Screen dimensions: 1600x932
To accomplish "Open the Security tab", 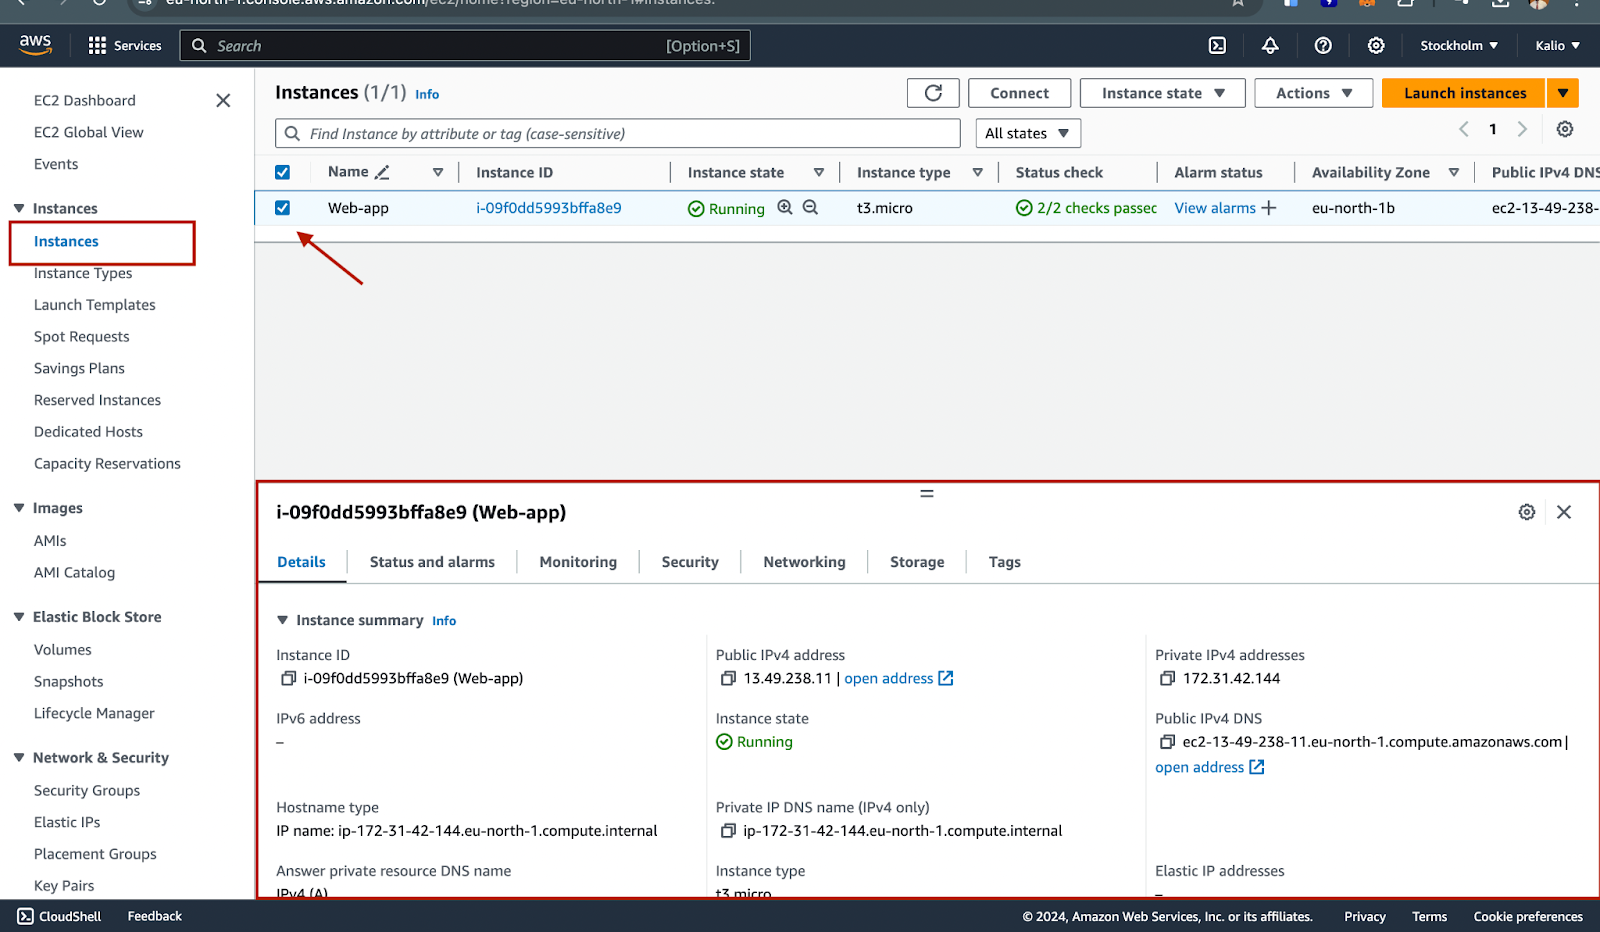I will coord(690,562).
